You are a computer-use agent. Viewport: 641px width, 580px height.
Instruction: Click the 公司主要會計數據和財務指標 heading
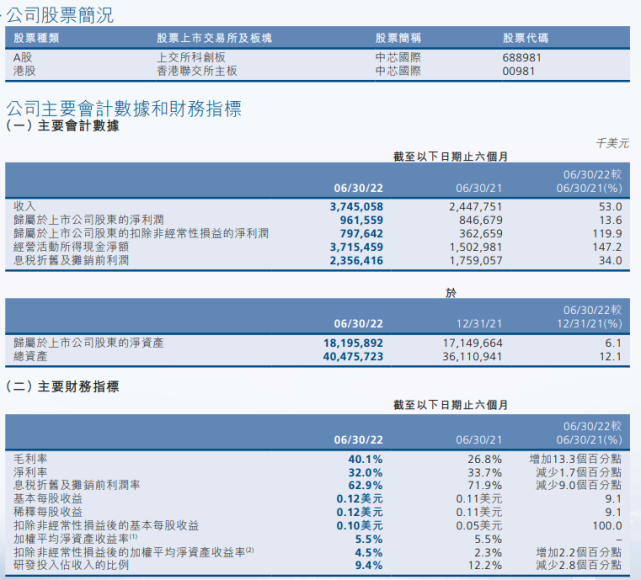pyautogui.click(x=124, y=108)
